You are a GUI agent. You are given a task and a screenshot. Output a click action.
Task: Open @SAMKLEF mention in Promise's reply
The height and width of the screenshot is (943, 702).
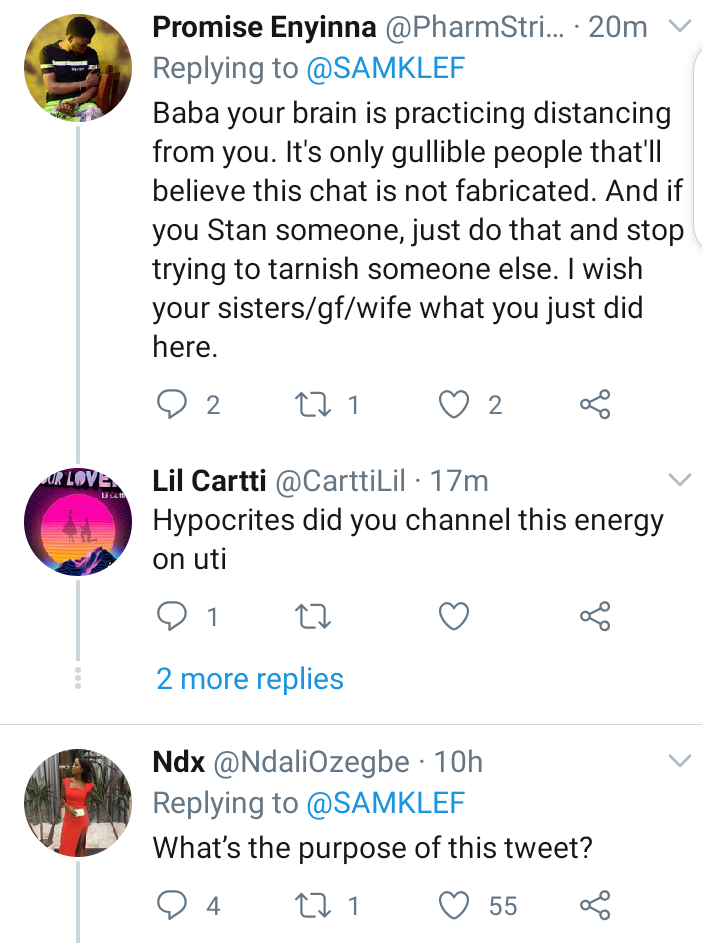coord(386,68)
